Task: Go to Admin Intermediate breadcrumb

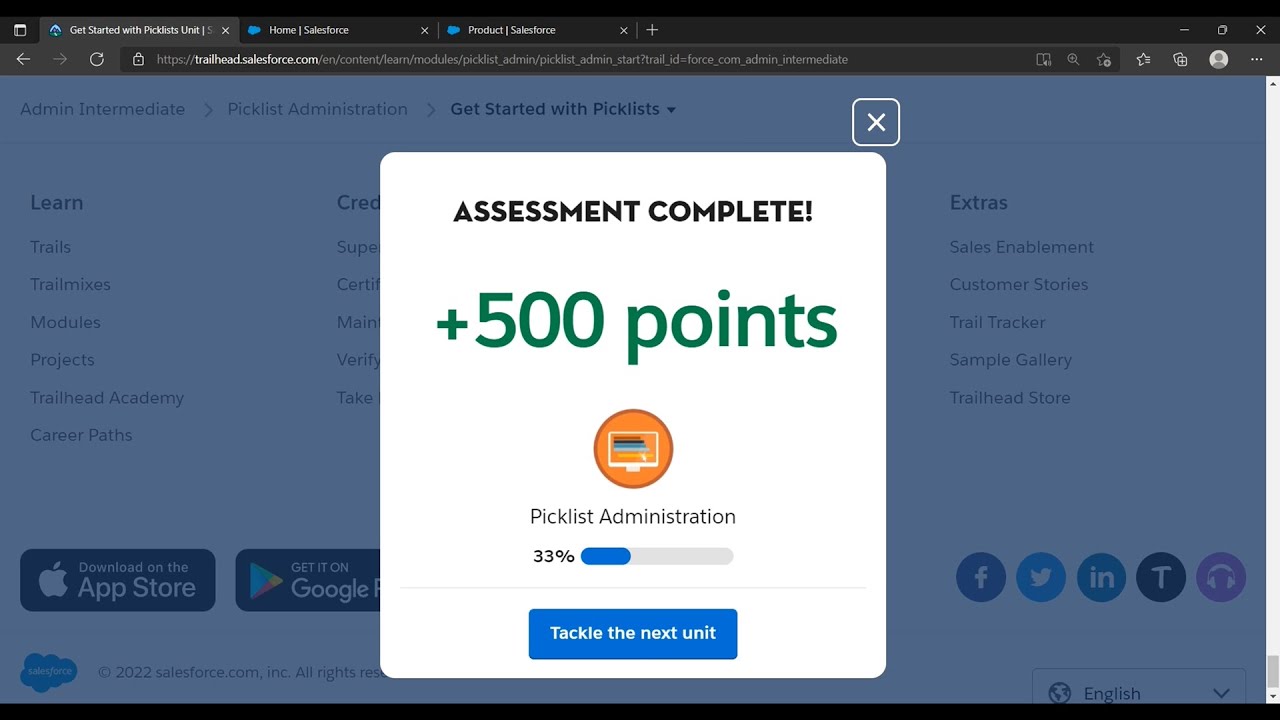Action: pyautogui.click(x=103, y=109)
